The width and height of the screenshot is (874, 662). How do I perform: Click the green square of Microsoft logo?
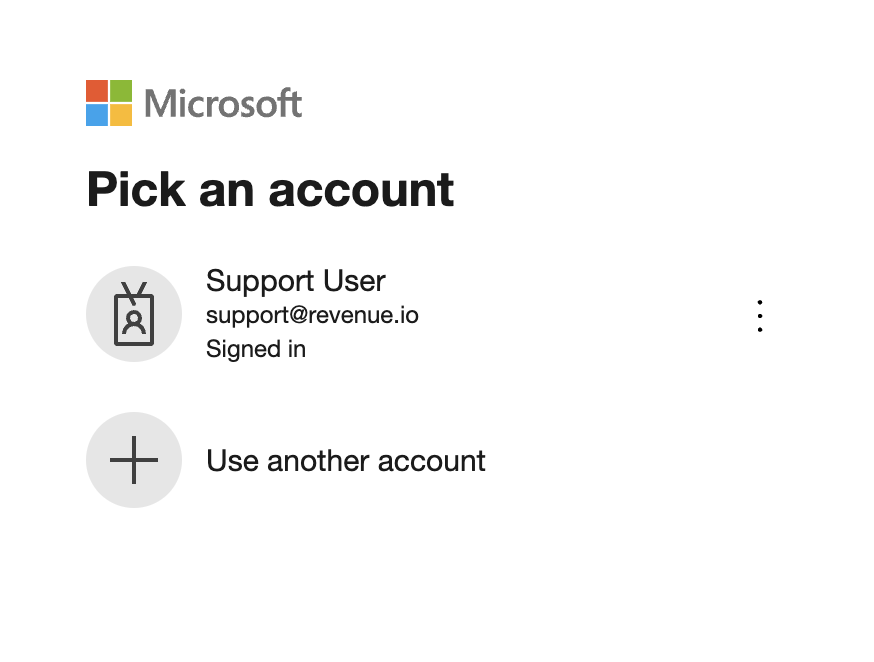click(121, 91)
